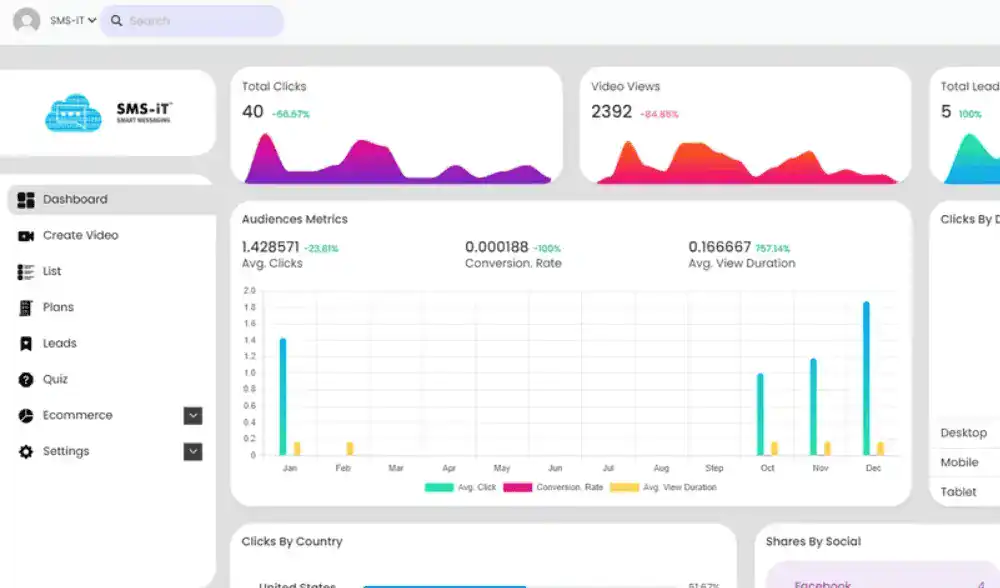This screenshot has width=1000, height=588.
Task: Click the Leads bookmark icon
Action: coord(26,344)
